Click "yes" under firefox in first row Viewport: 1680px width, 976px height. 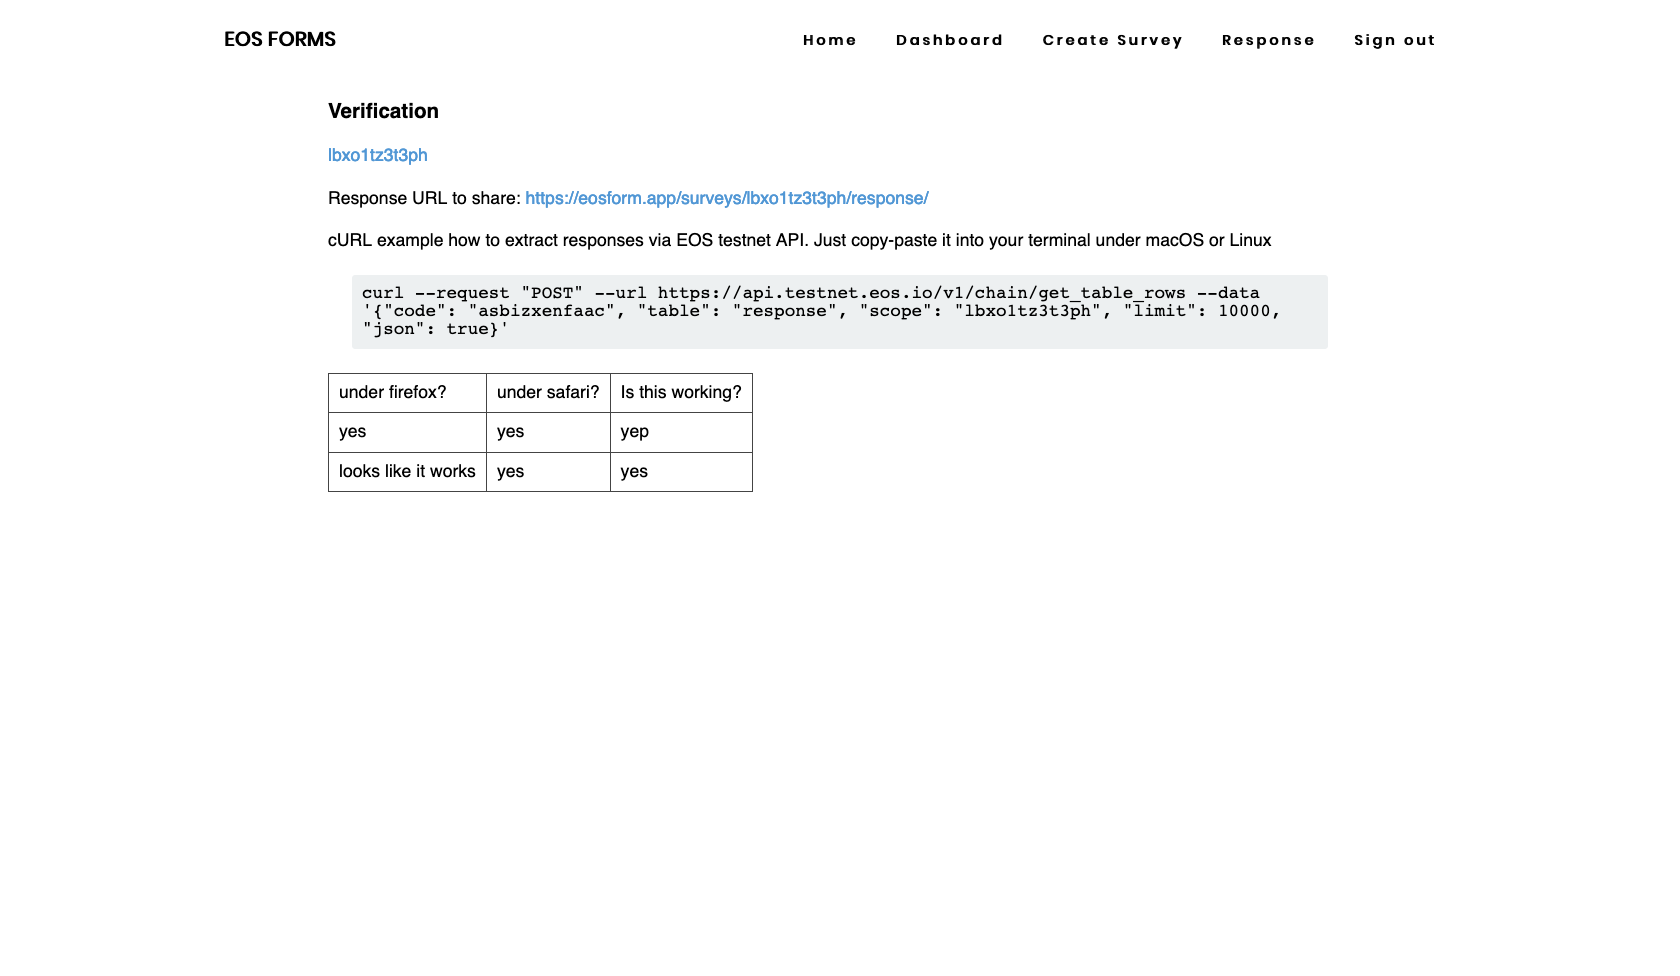point(407,432)
